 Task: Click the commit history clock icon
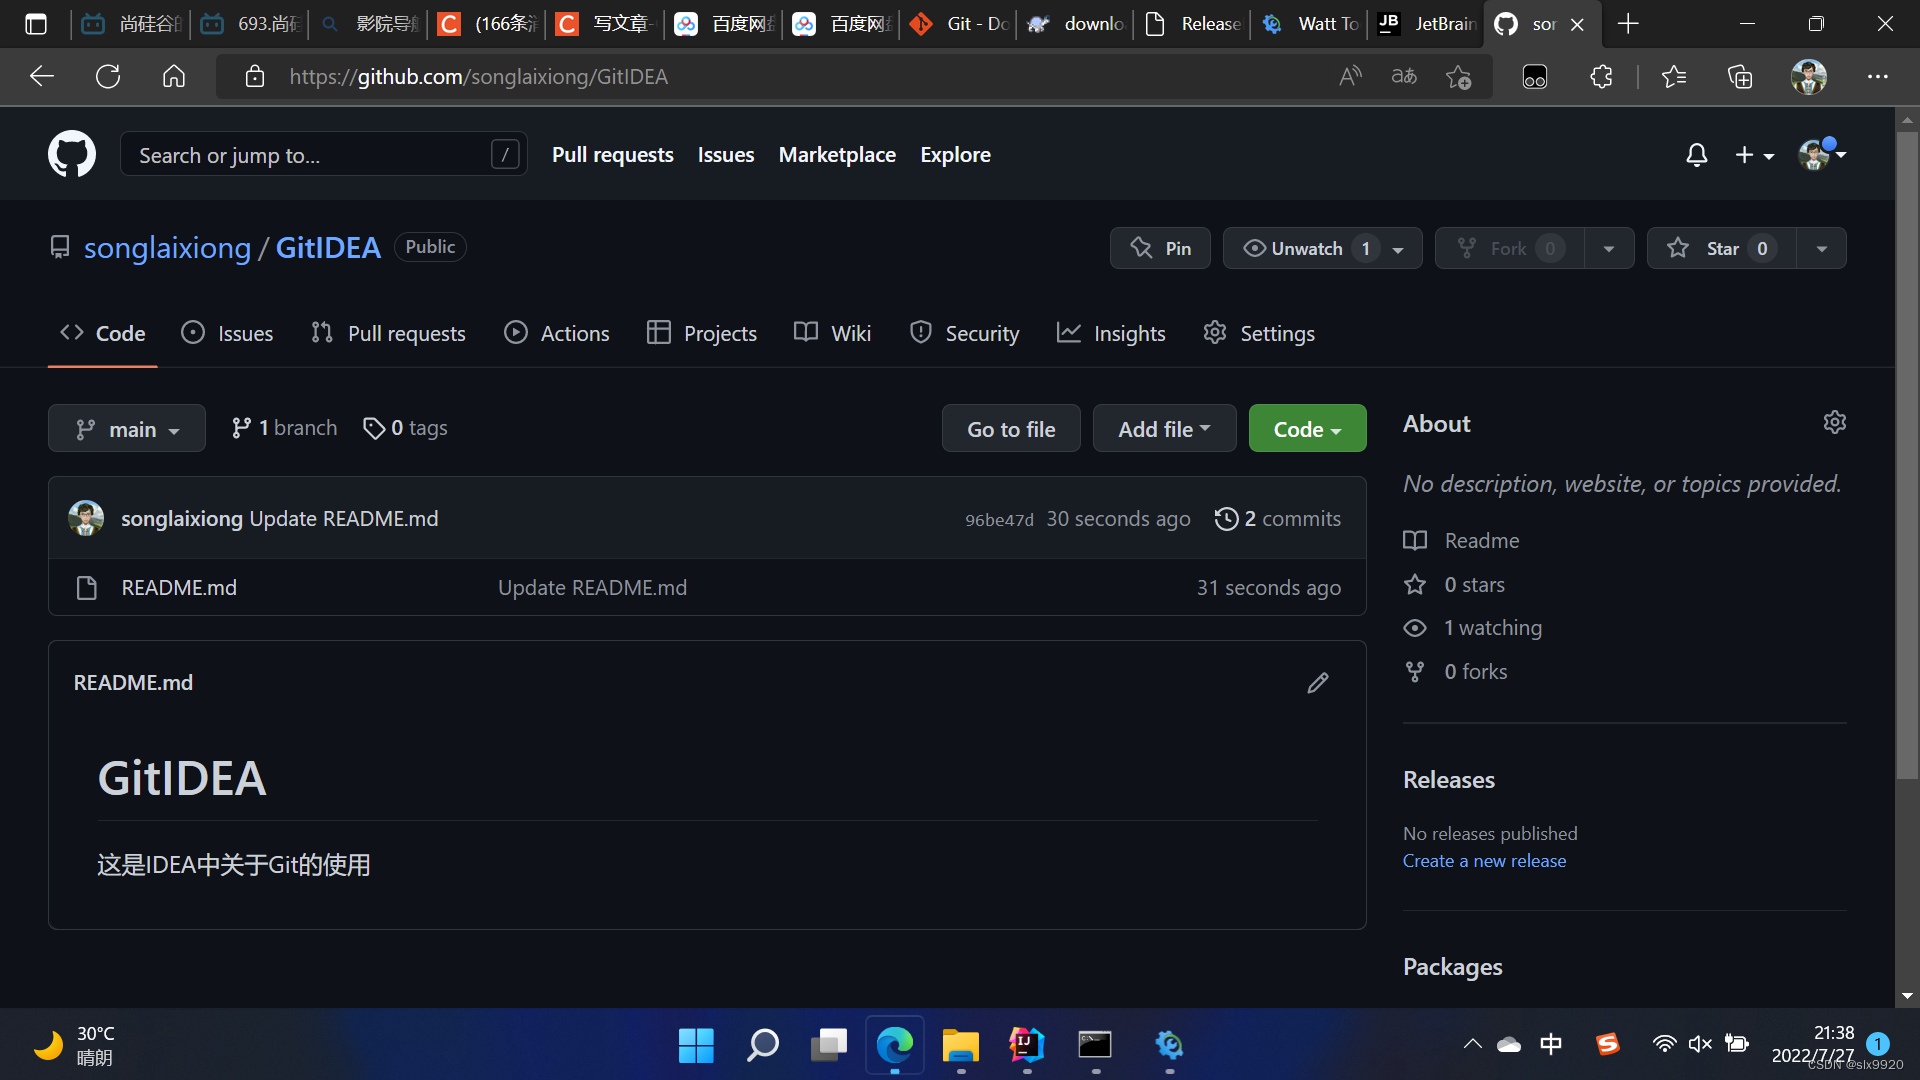pyautogui.click(x=1226, y=519)
